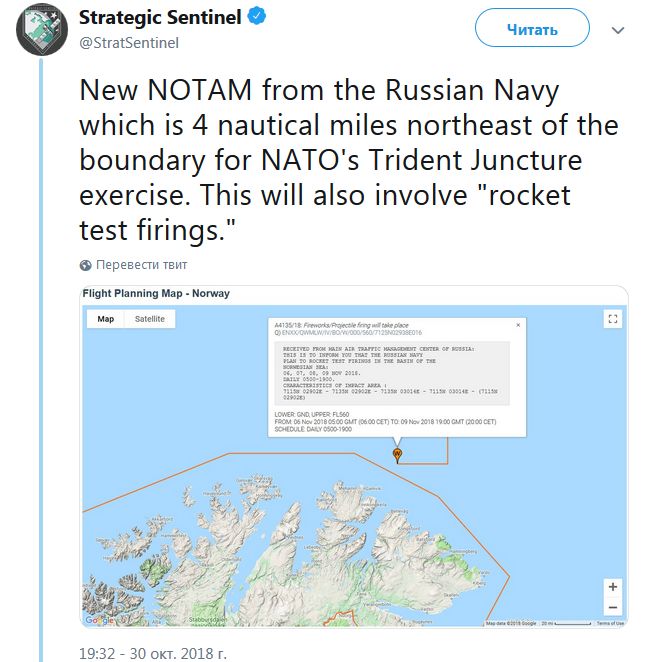Click the globe icon beside translate tweet
Screen dimensions: 652x662
(86, 265)
